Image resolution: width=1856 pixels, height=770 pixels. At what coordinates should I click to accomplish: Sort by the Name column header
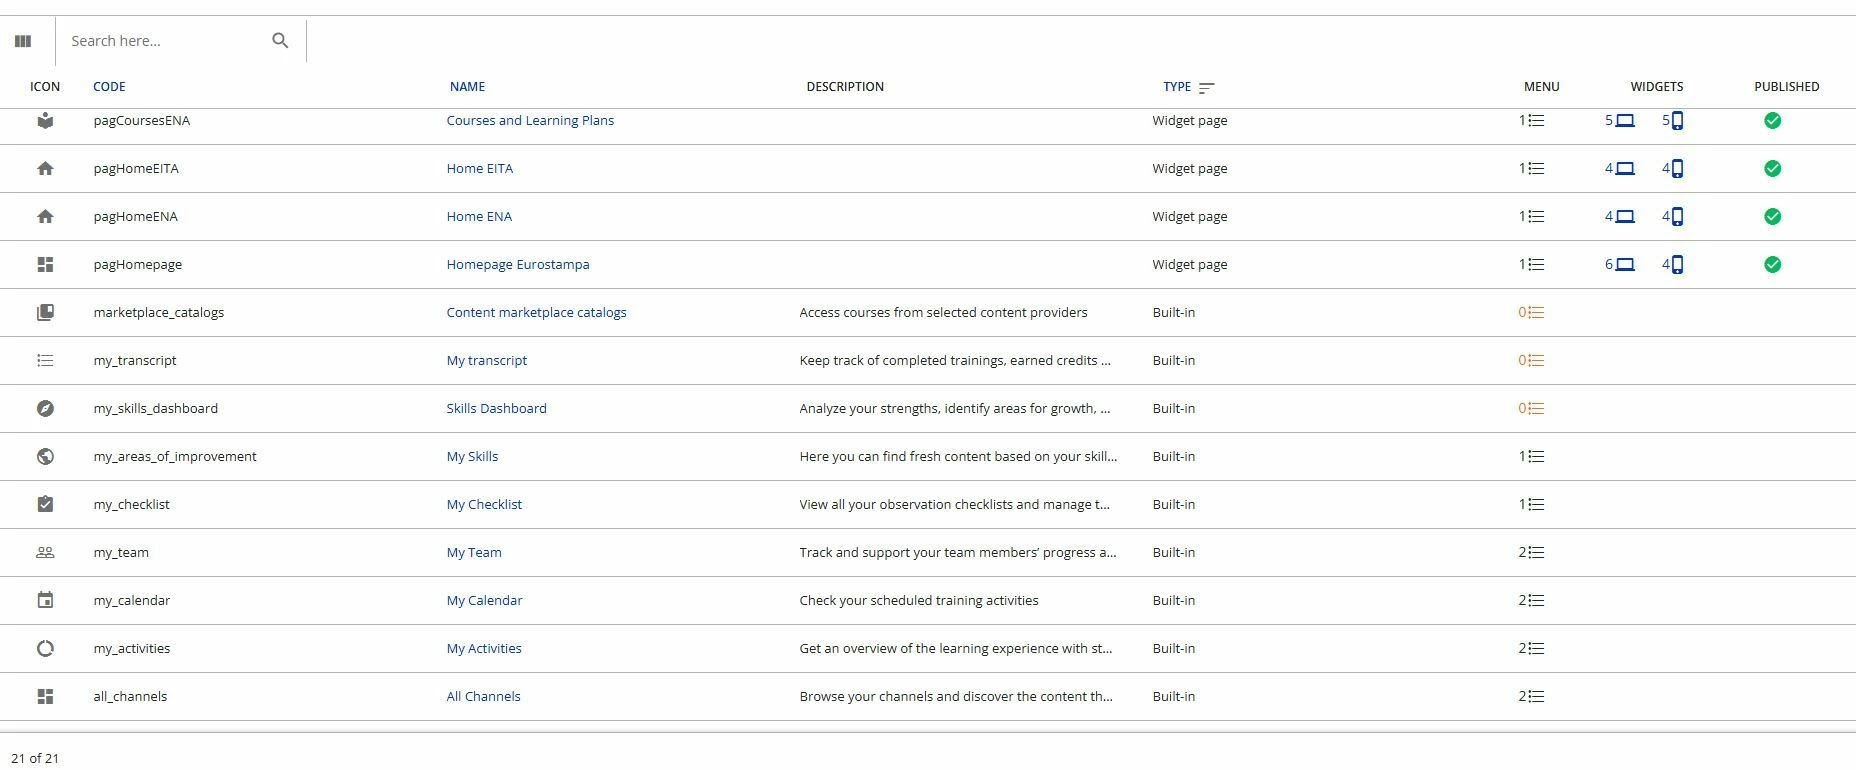point(467,87)
